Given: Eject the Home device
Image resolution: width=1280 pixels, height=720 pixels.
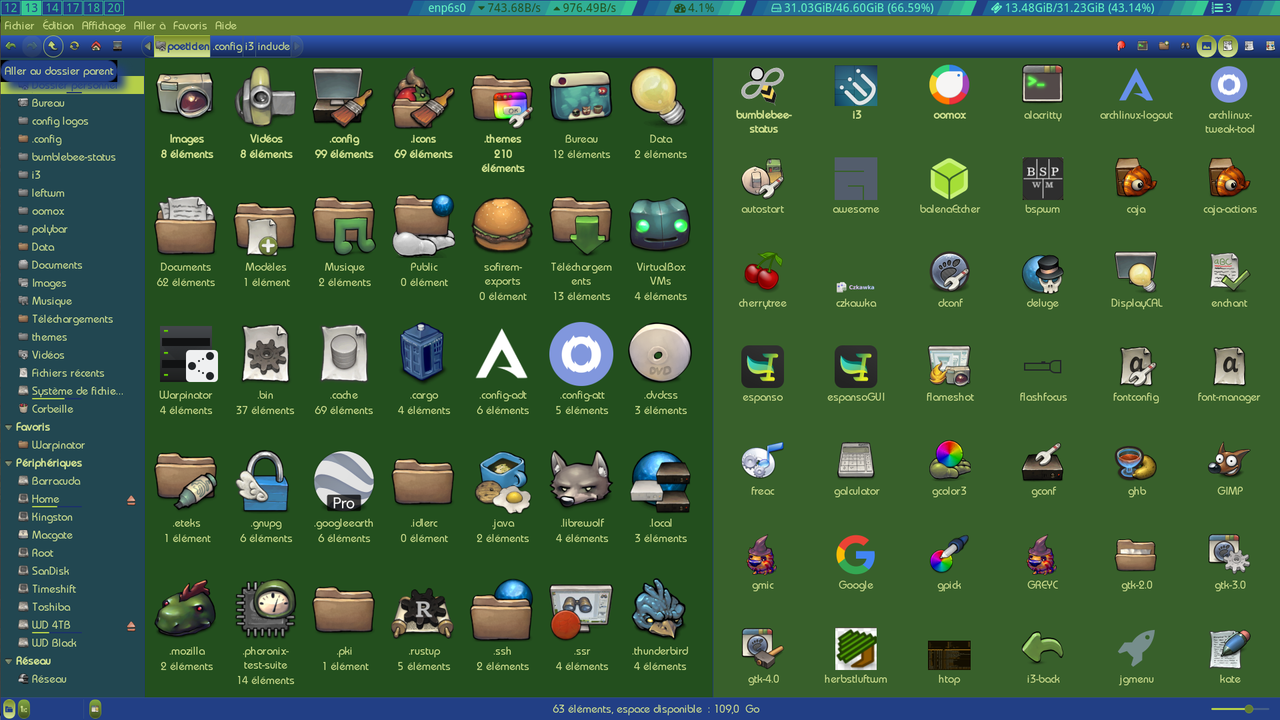Looking at the screenshot, I should [131, 499].
